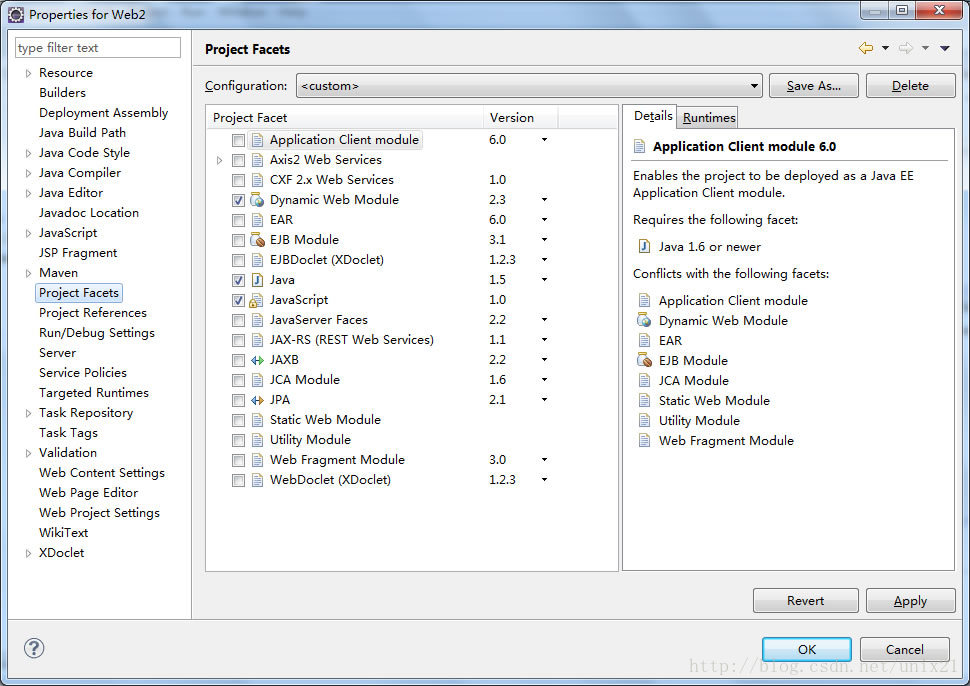The image size is (970, 686).
Task: Check the JavaServer Faces checkbox
Action: 238,320
